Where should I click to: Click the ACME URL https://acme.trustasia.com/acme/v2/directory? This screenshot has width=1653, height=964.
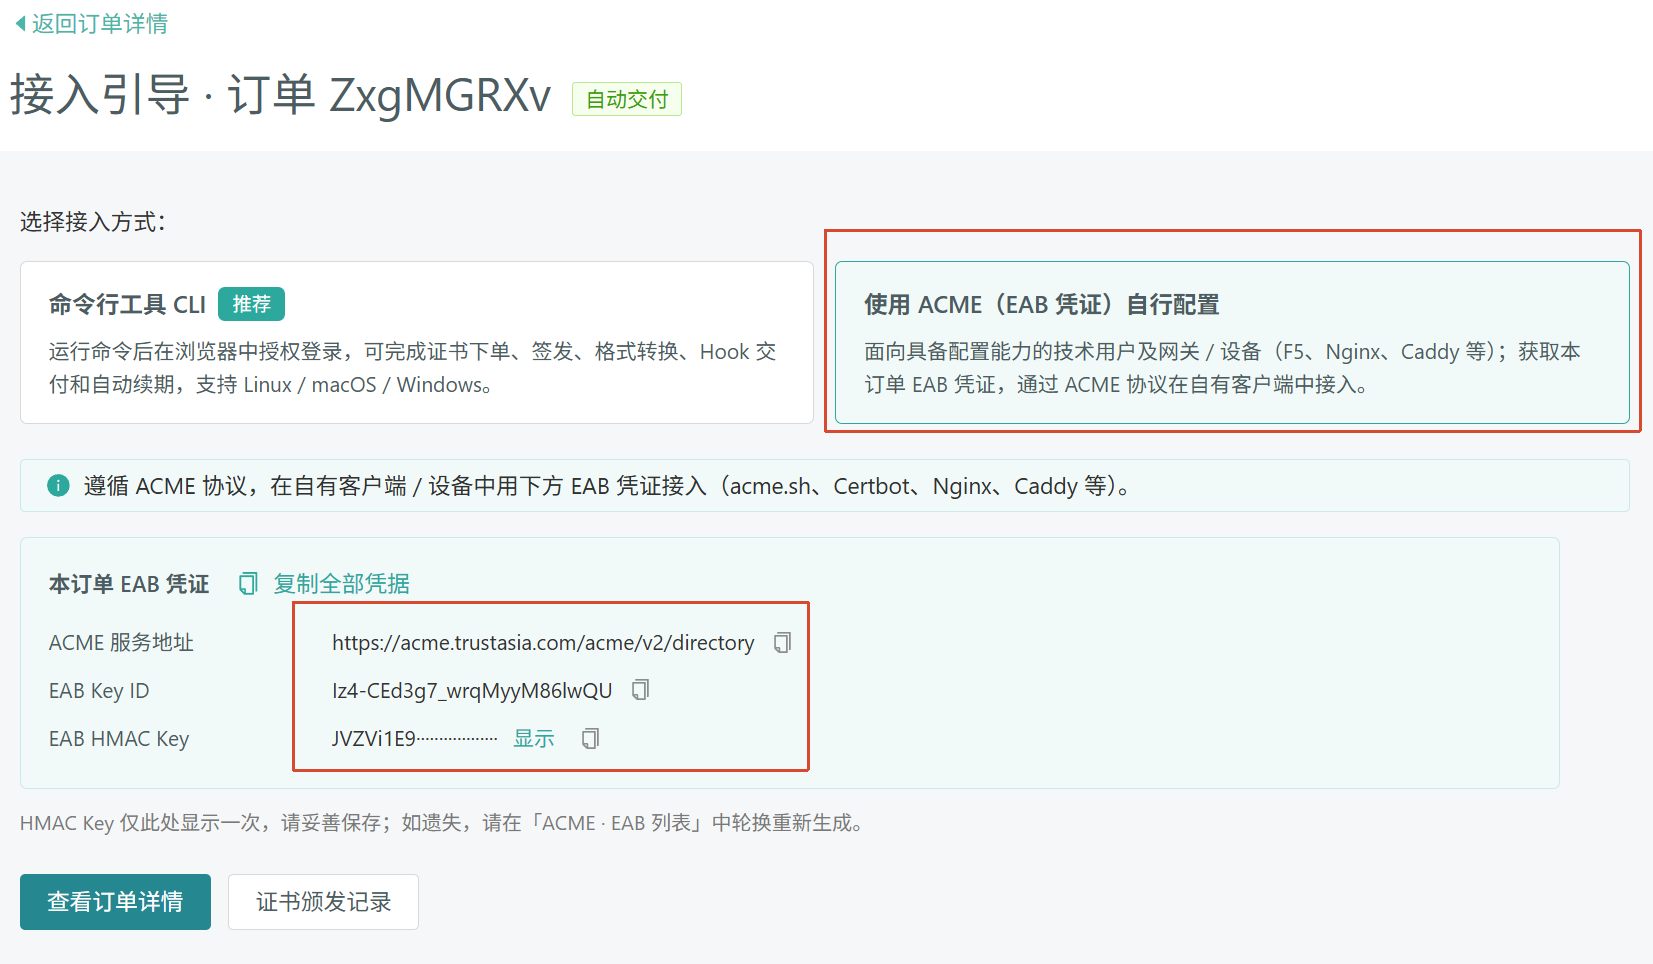[x=543, y=643]
